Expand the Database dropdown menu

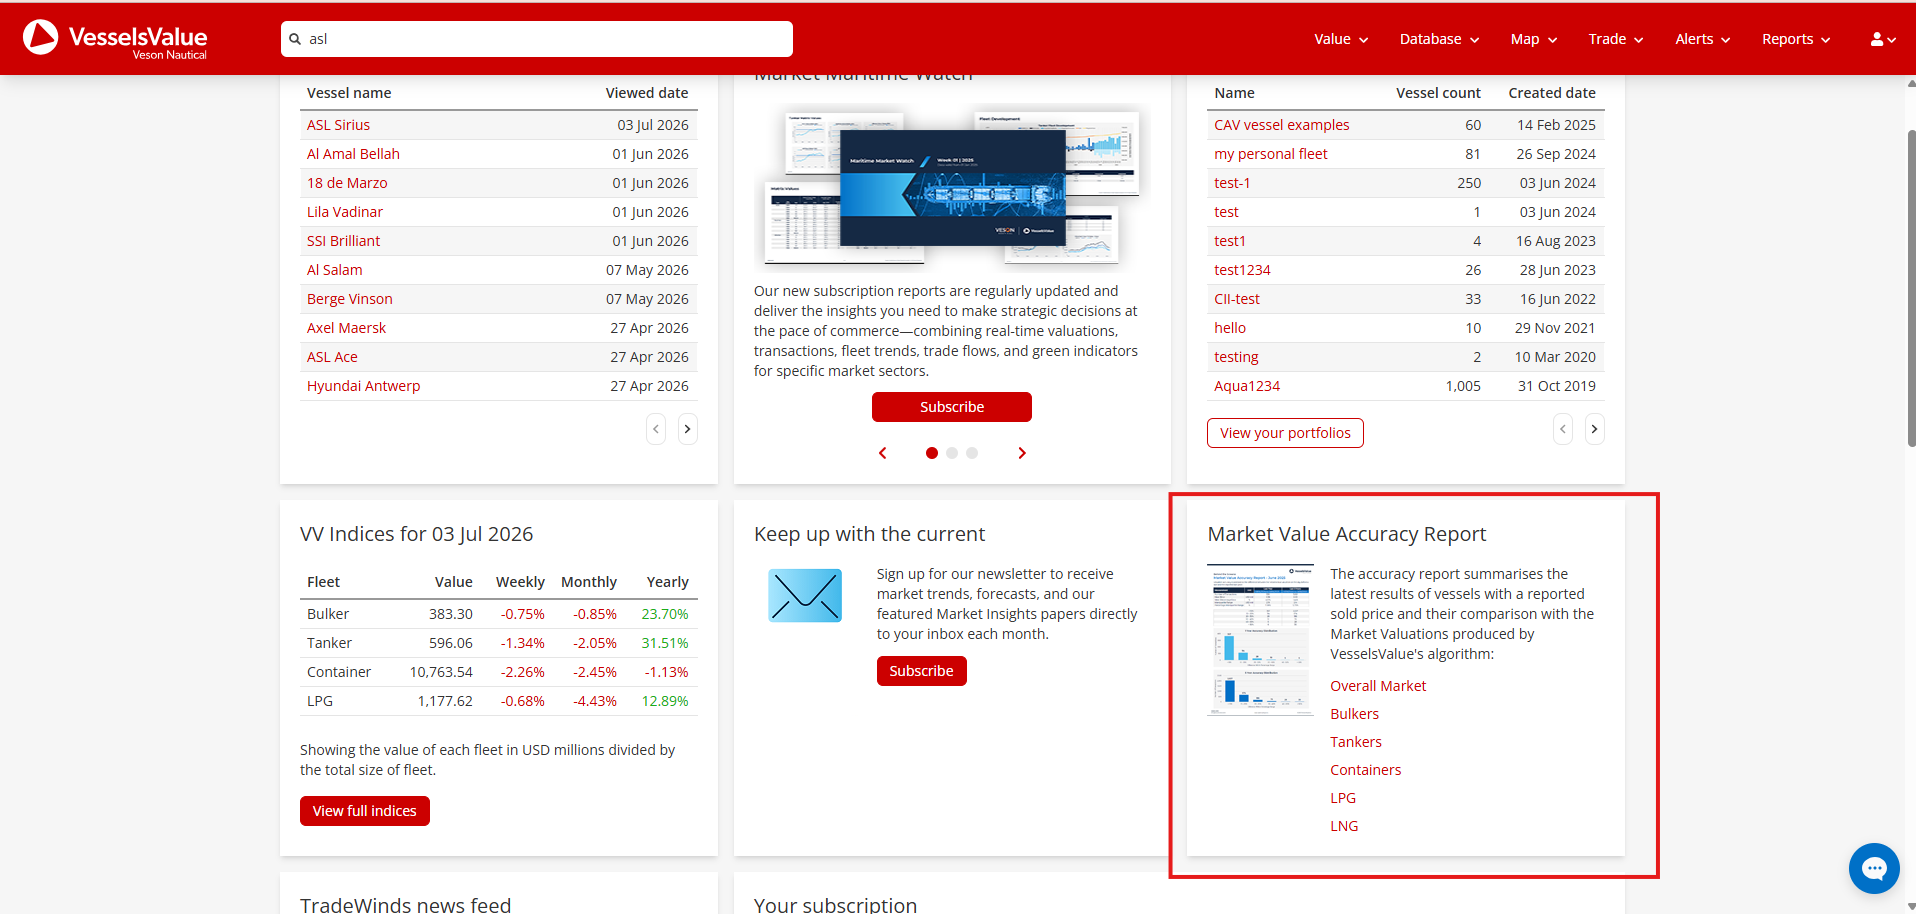pyautogui.click(x=1439, y=39)
